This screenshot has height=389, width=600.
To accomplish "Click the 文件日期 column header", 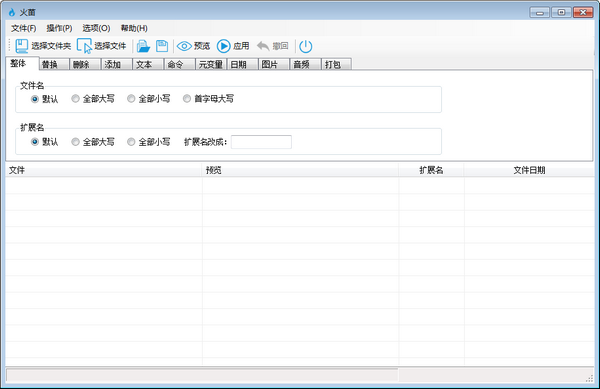I will [529, 170].
